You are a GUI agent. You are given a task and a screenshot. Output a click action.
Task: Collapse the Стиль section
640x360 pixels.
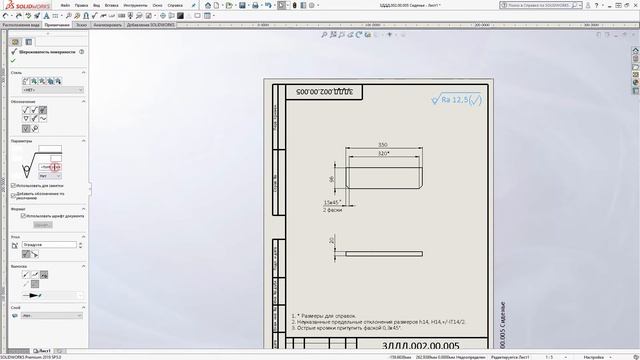[84, 72]
